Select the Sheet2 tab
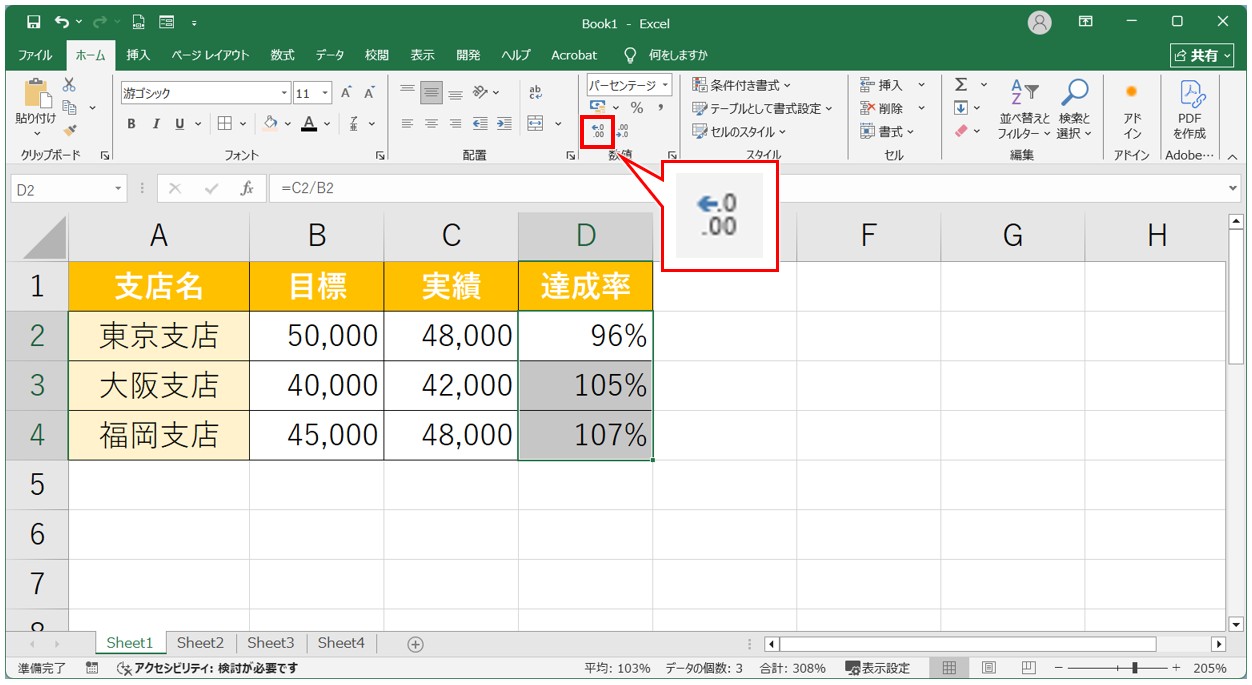 coord(200,643)
